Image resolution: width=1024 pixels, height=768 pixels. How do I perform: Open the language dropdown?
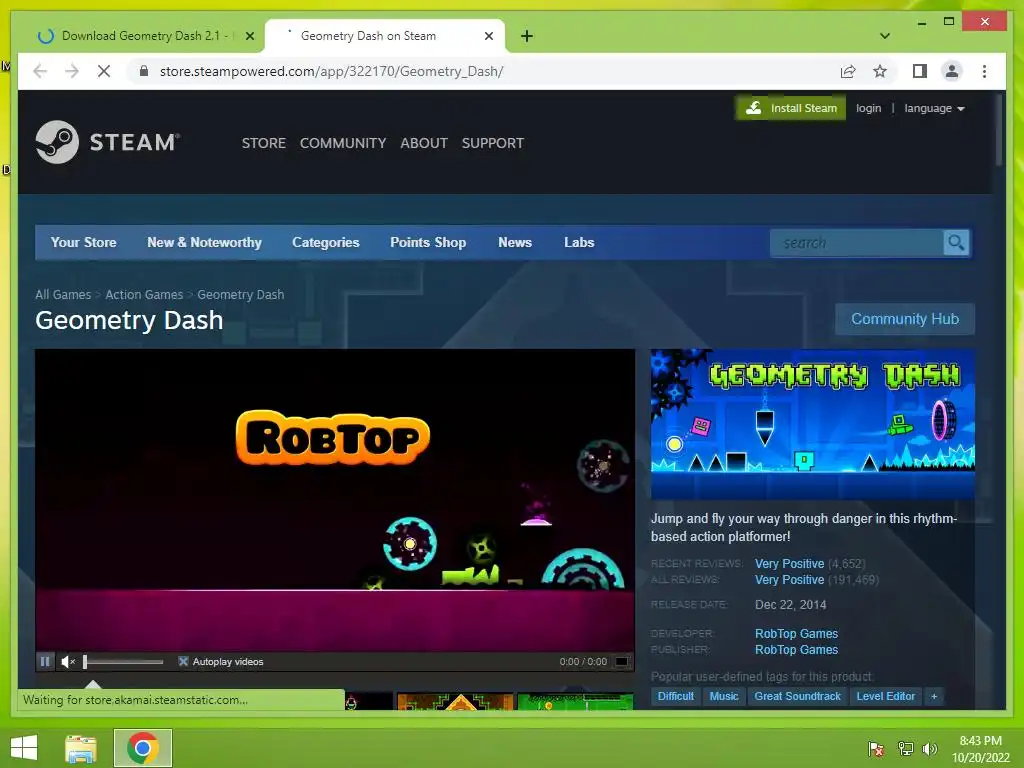[x=934, y=108]
